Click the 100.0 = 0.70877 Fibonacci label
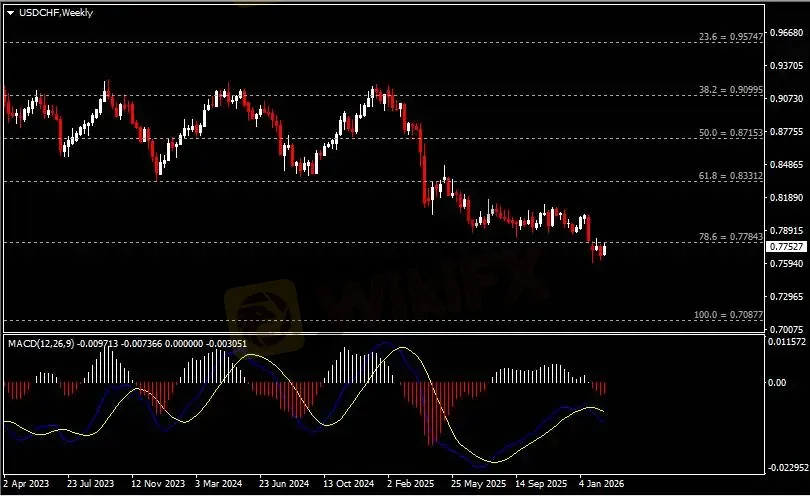This screenshot has height=496, width=810. click(729, 315)
